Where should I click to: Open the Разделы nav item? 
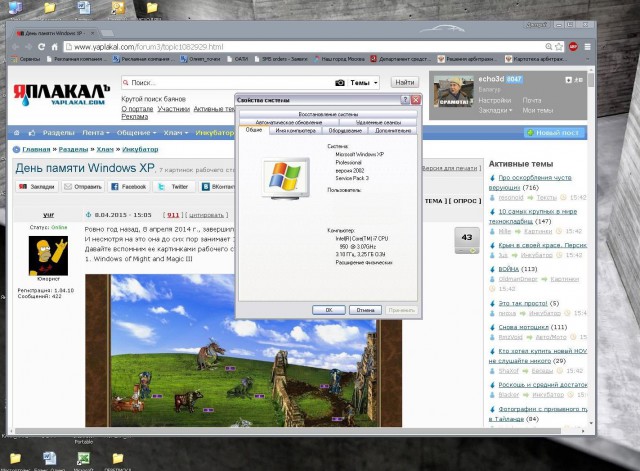click(58, 133)
